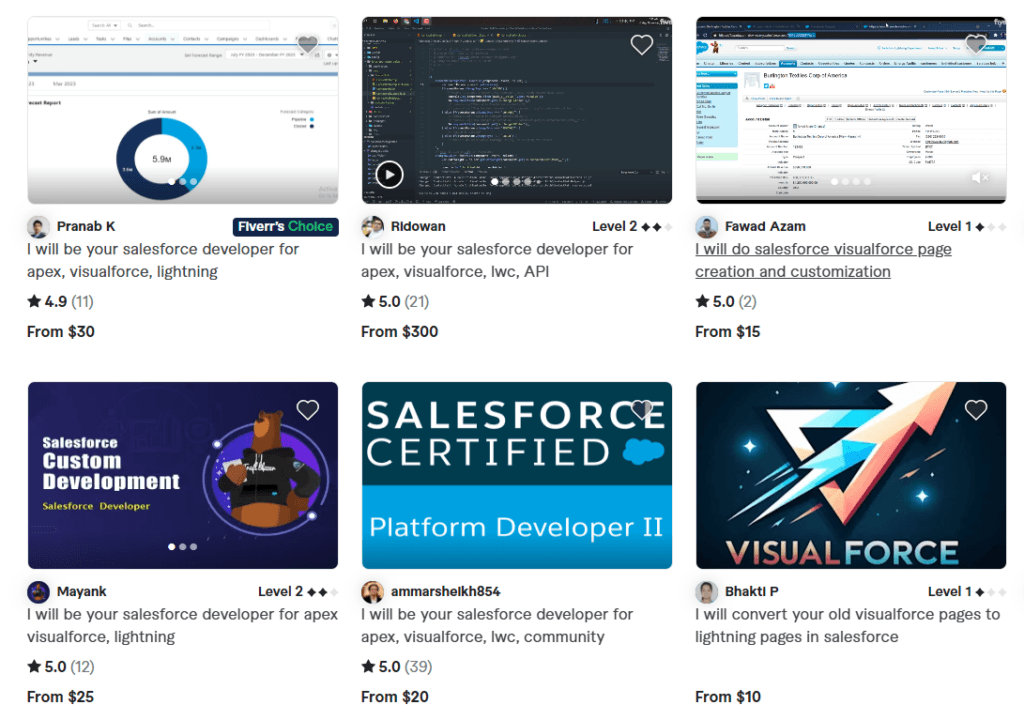This screenshot has height=720, width=1024.
Task: Click Ridowan's Level 2 seller badge
Action: 632,226
